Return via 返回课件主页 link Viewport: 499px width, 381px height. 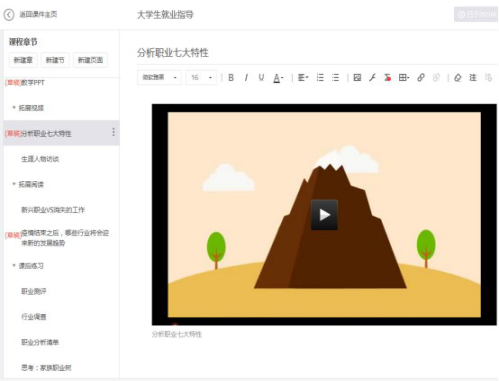point(38,14)
